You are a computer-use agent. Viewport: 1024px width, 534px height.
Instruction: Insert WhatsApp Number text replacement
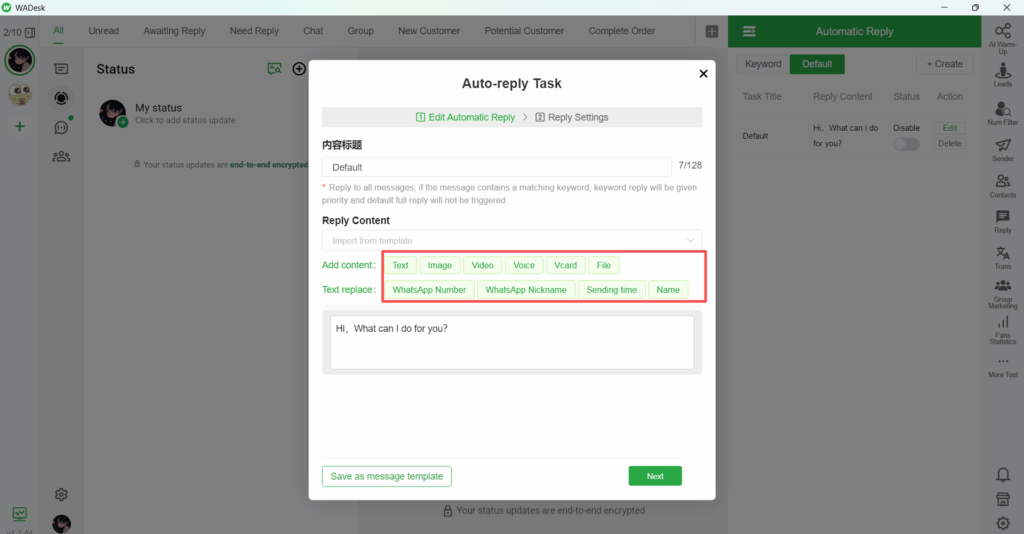429,290
